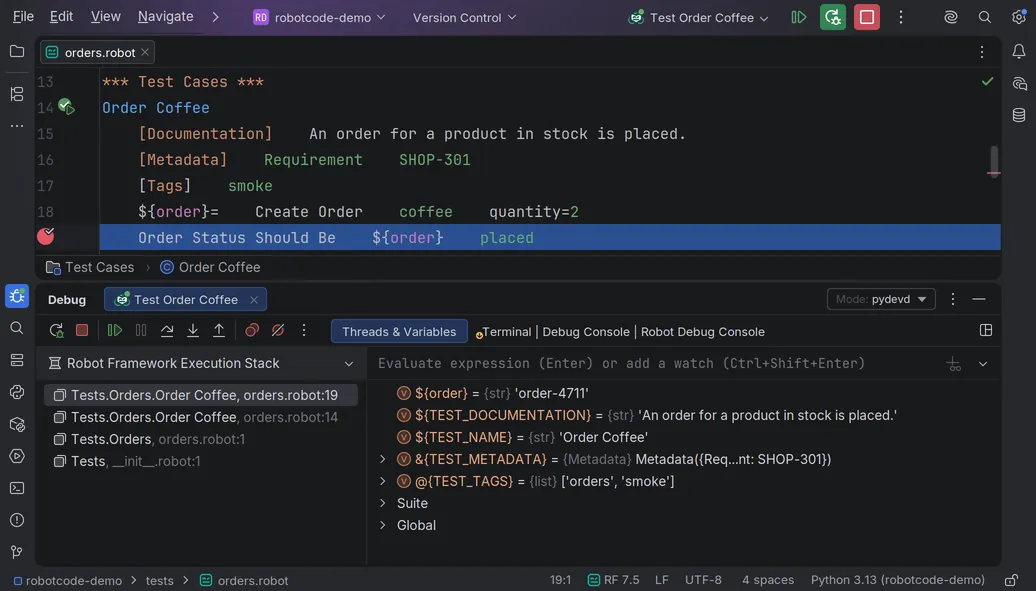Open the View menu
Screen dimensions: 1036x591
pyautogui.click(x=106, y=17)
